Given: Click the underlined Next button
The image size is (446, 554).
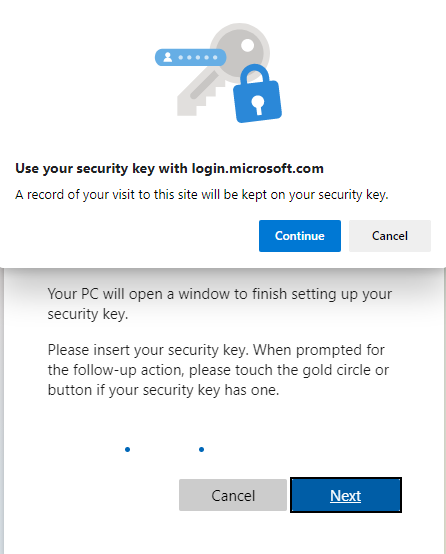Looking at the screenshot, I should pyautogui.click(x=346, y=495).
